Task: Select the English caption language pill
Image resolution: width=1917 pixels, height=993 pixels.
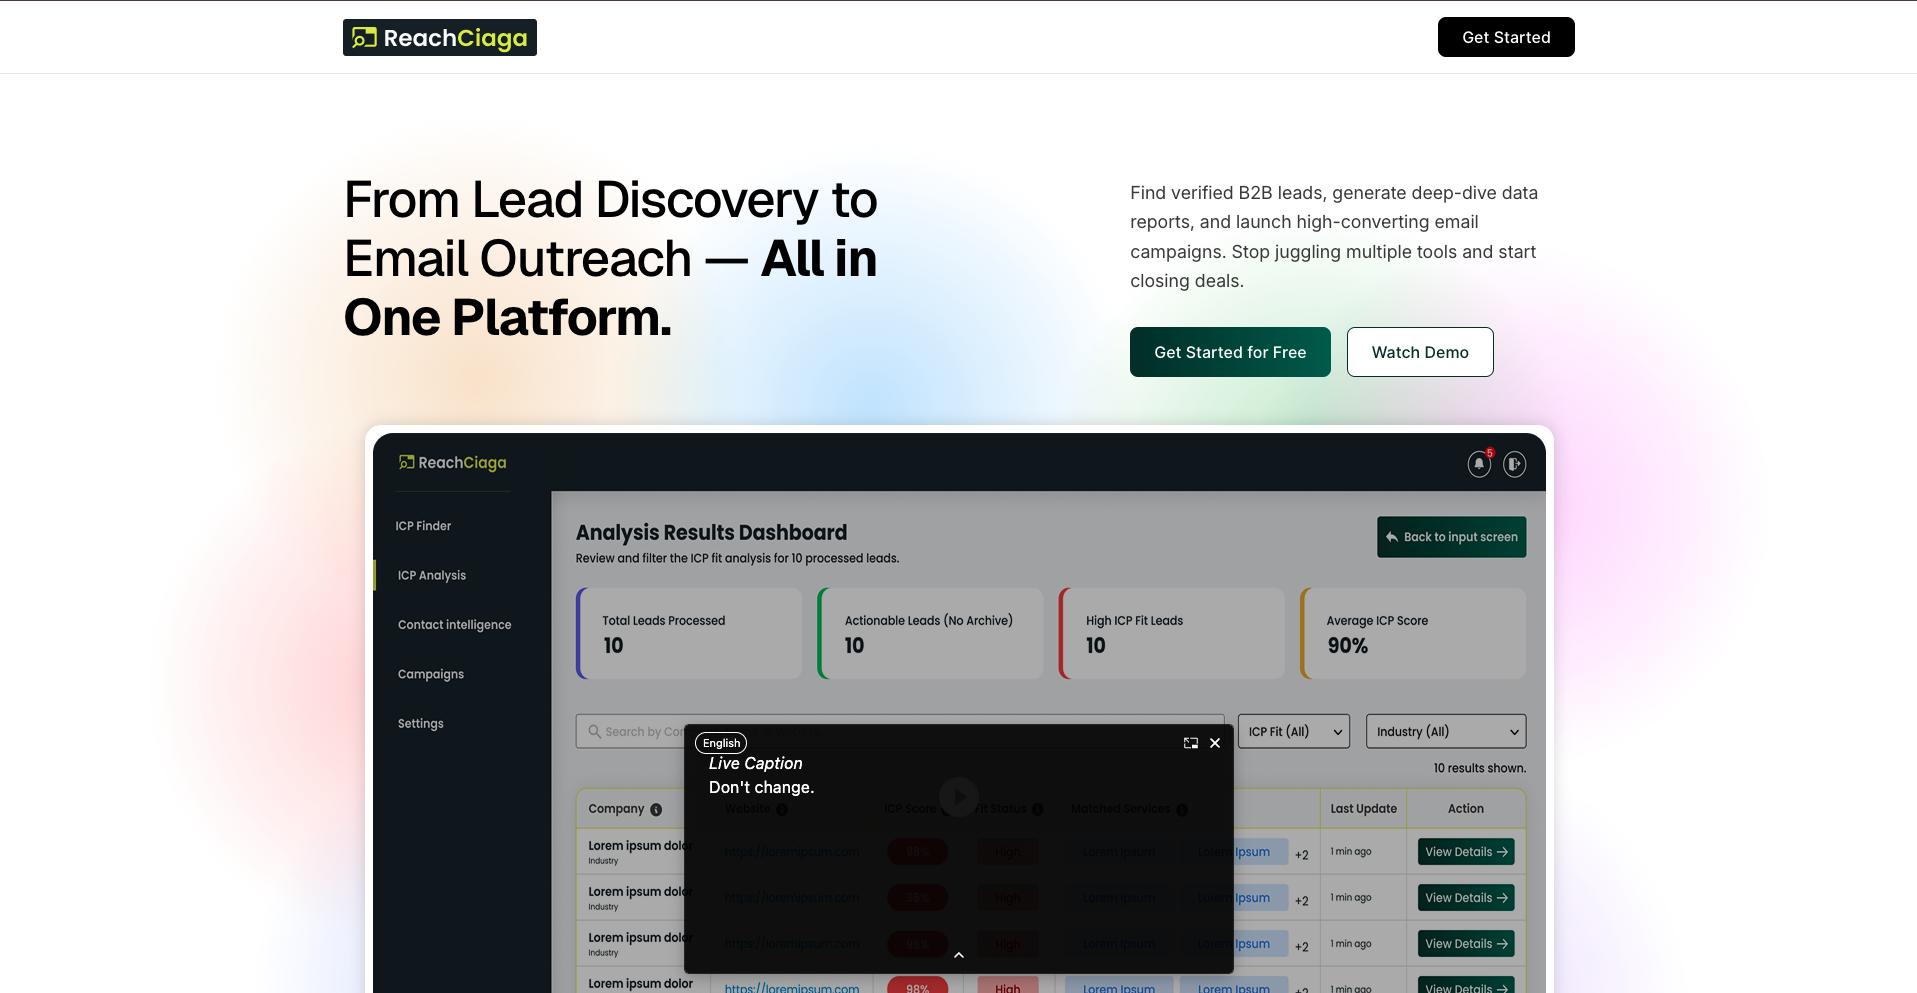Action: pyautogui.click(x=721, y=743)
